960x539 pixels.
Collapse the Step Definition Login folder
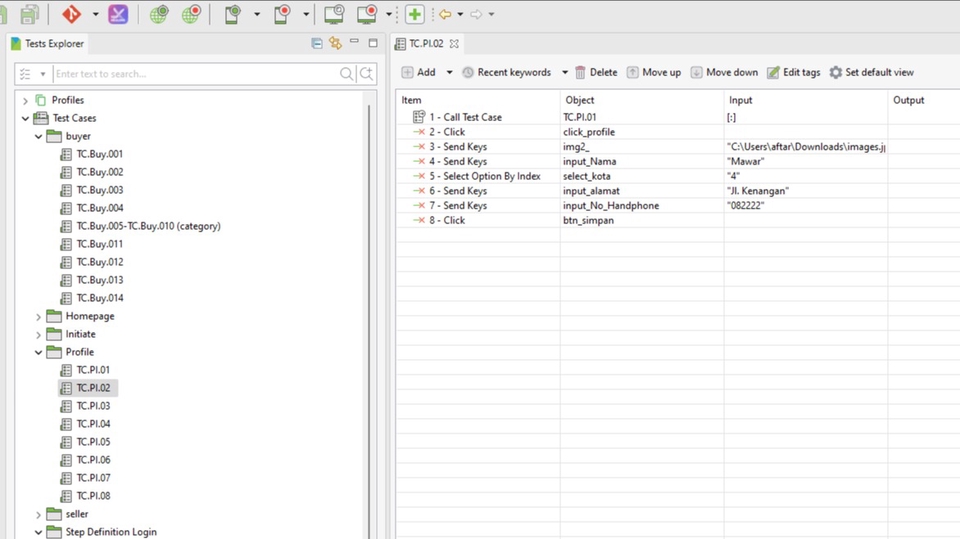[39, 532]
